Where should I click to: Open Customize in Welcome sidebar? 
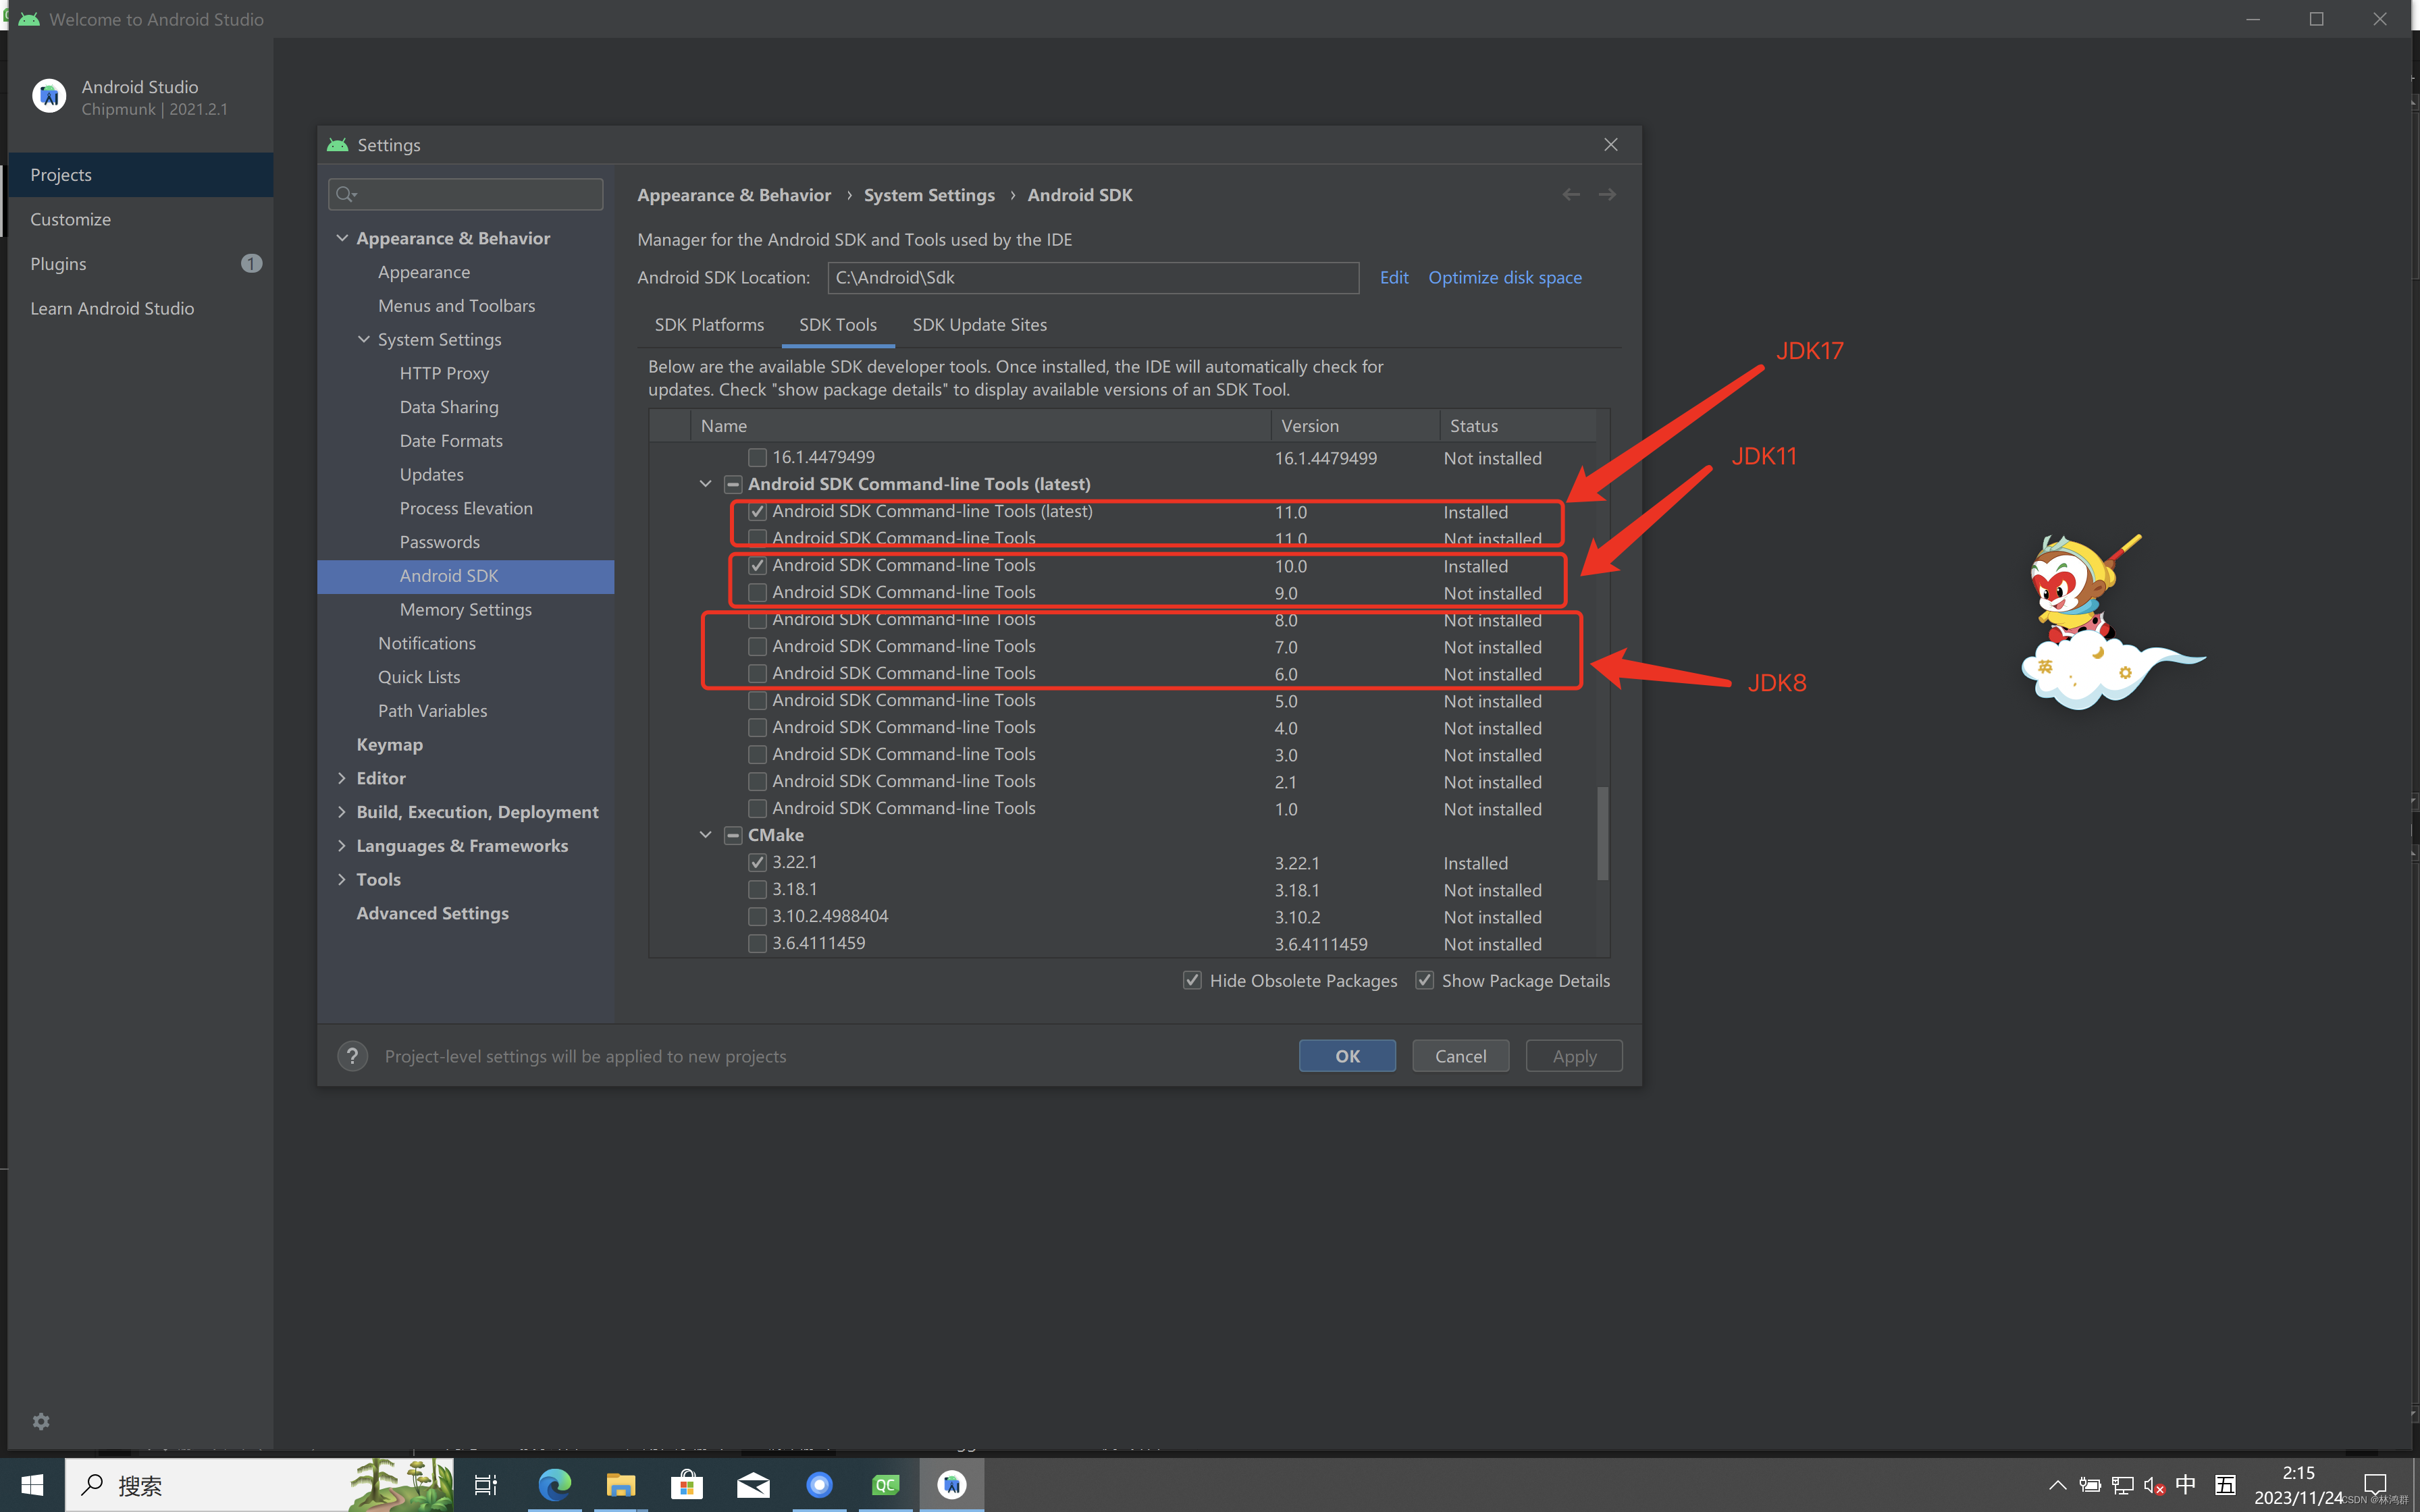tap(140, 219)
